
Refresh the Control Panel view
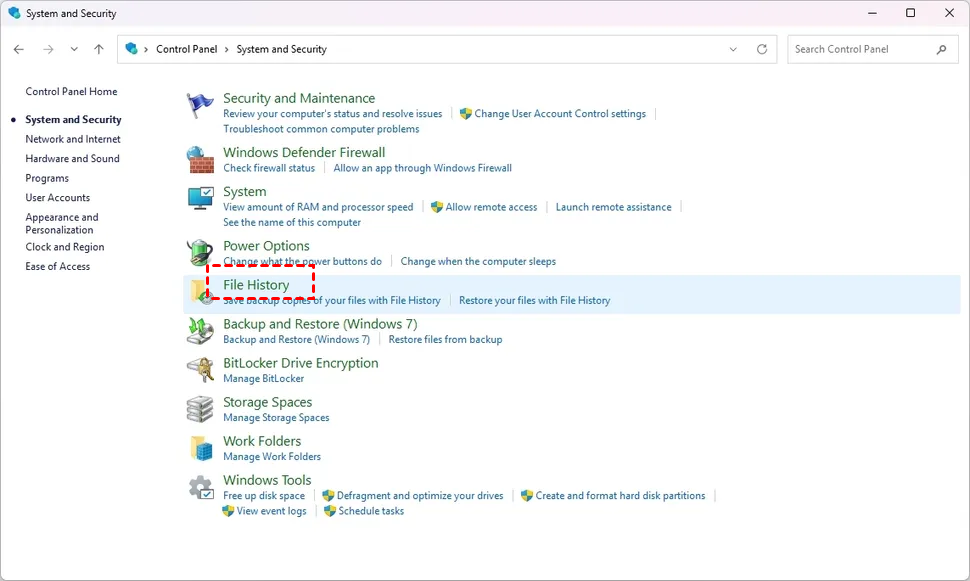(762, 49)
